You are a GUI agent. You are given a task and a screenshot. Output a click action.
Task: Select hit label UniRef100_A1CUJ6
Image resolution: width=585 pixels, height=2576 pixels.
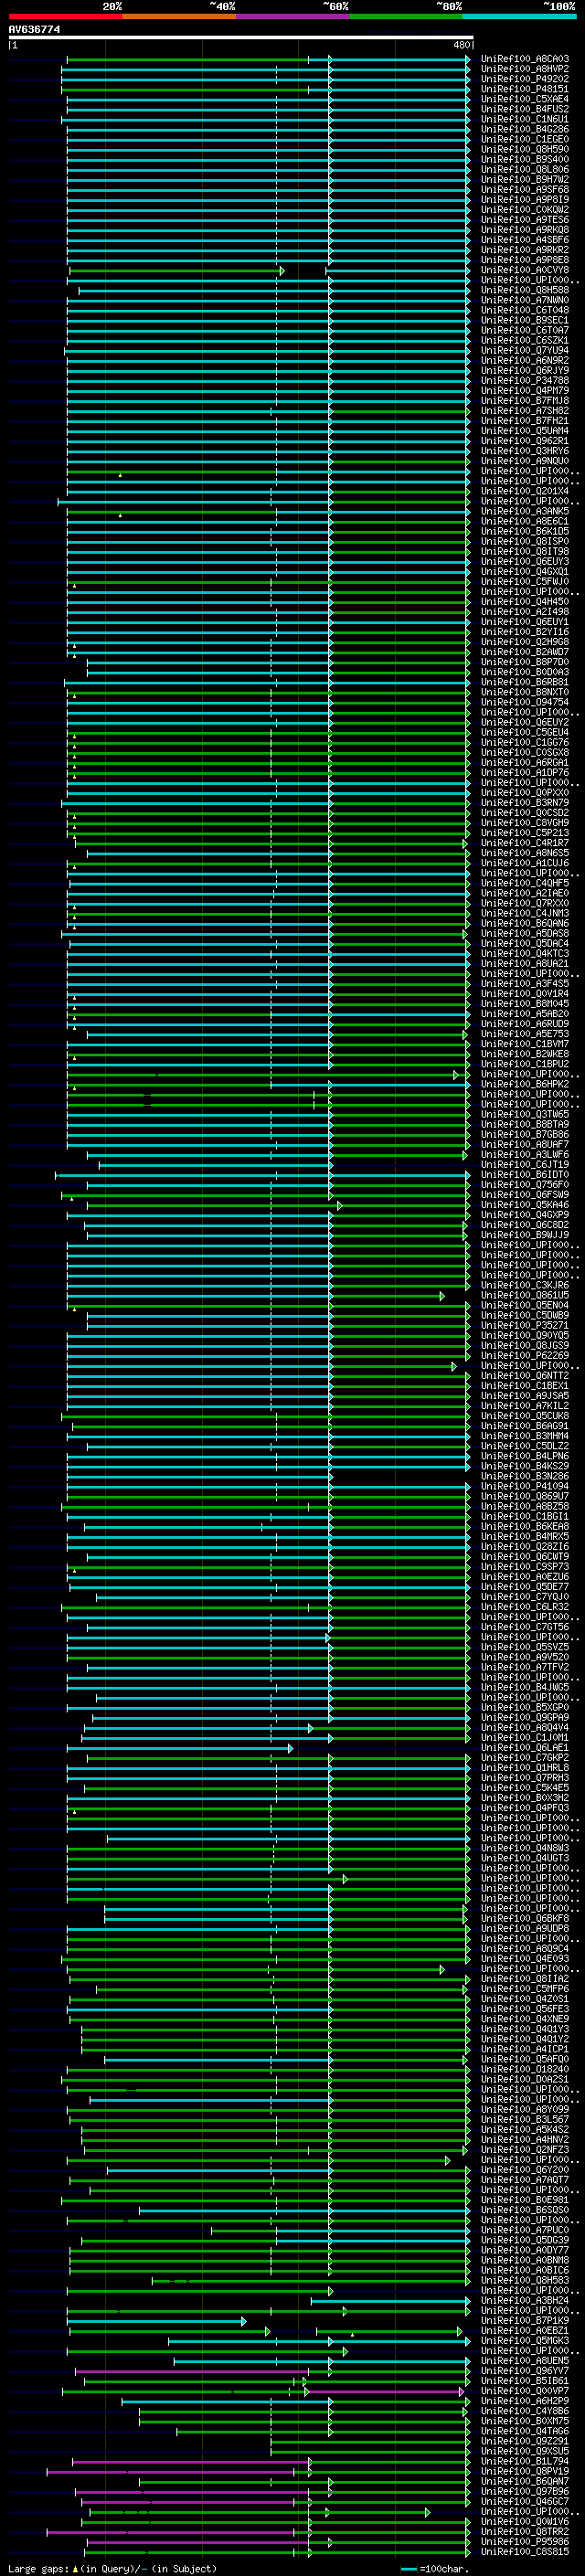coord(525,862)
